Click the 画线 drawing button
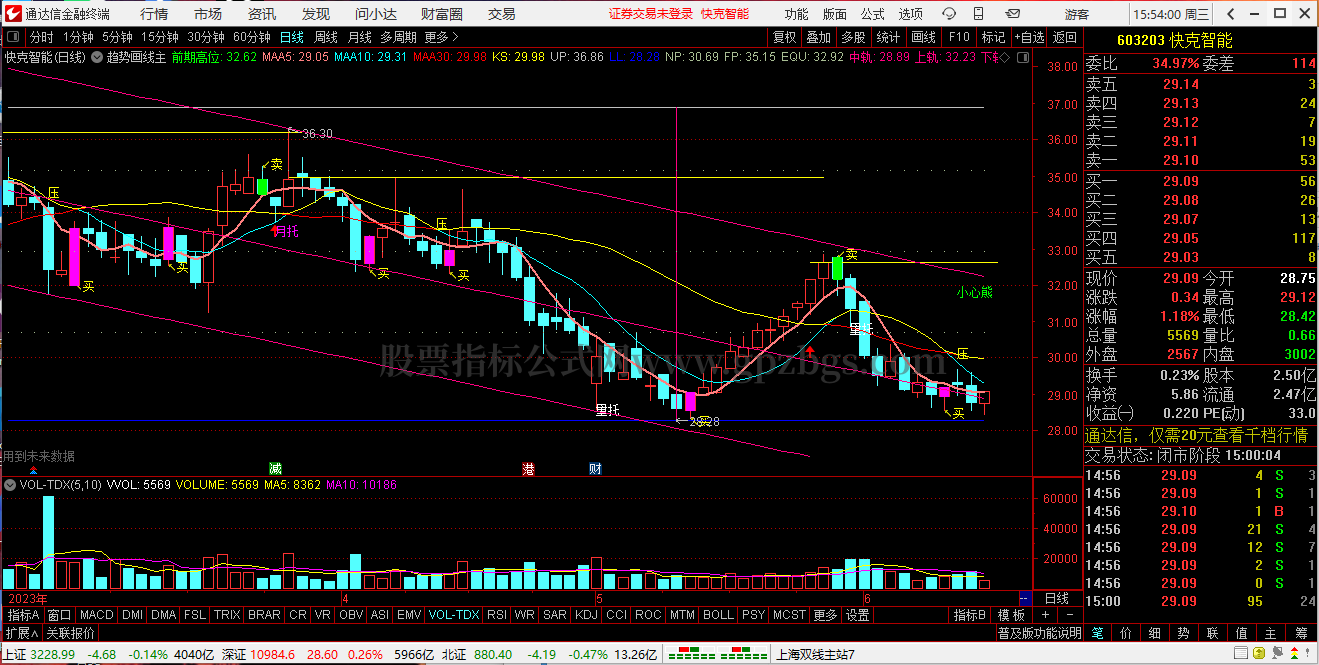The image size is (1319, 665). pyautogui.click(x=923, y=37)
